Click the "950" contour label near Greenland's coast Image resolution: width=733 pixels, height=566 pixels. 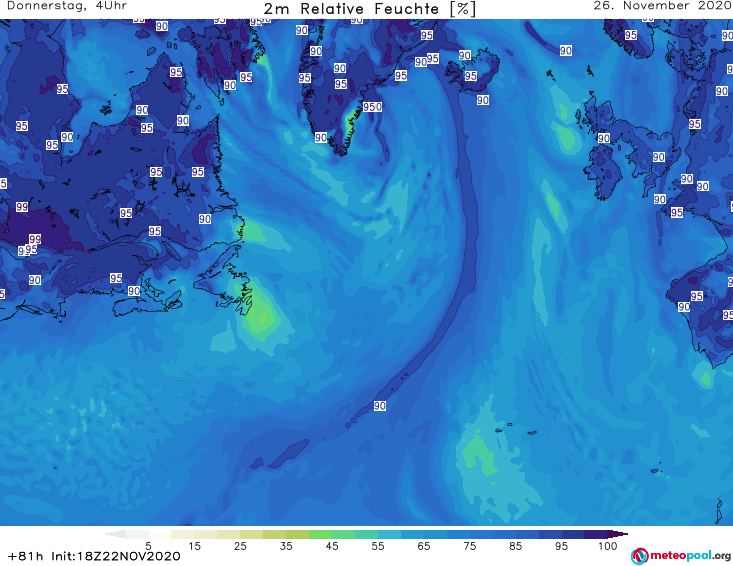tap(373, 107)
